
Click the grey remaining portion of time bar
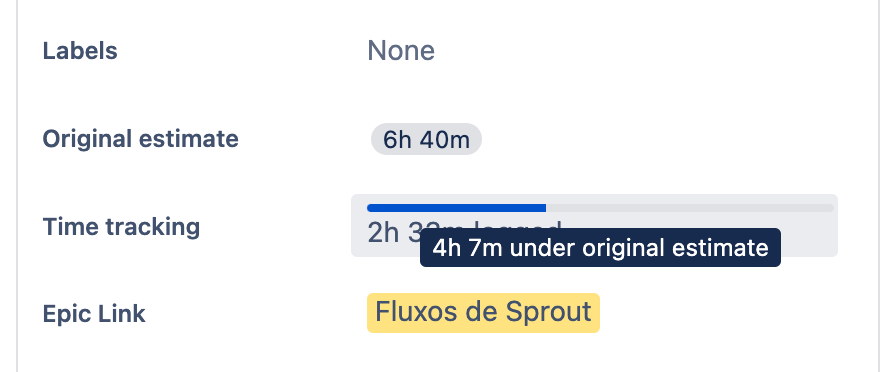(690, 208)
